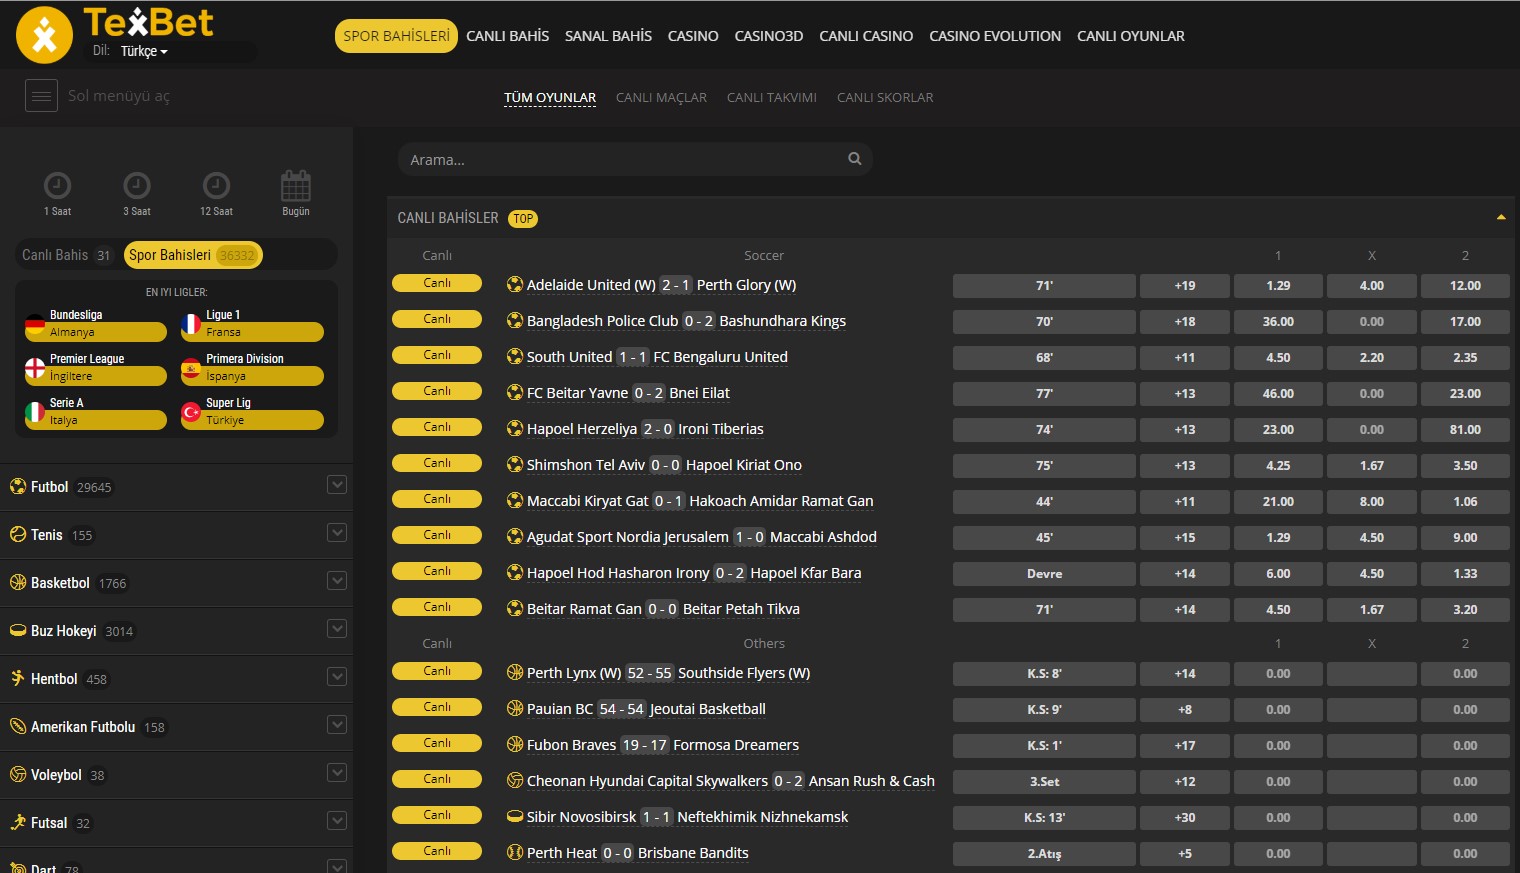
Task: Click the TexBet logo icon
Action: [x=45, y=35]
